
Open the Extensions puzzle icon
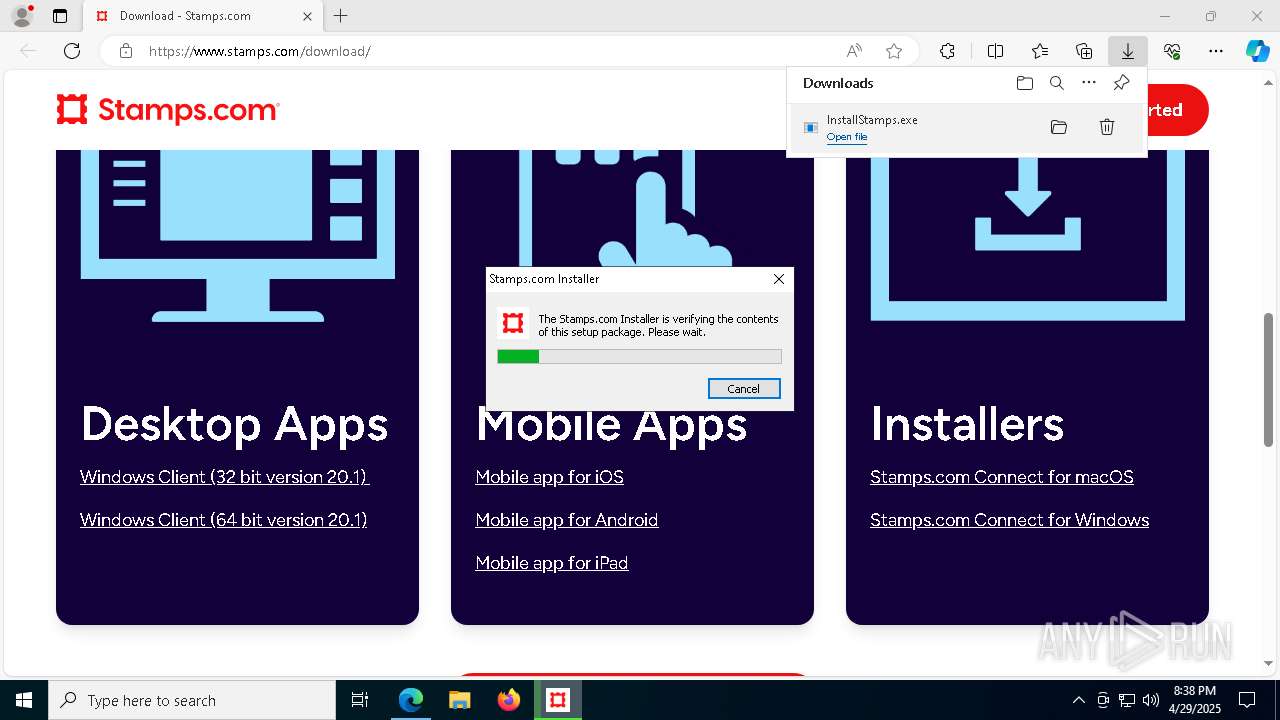tap(947, 51)
